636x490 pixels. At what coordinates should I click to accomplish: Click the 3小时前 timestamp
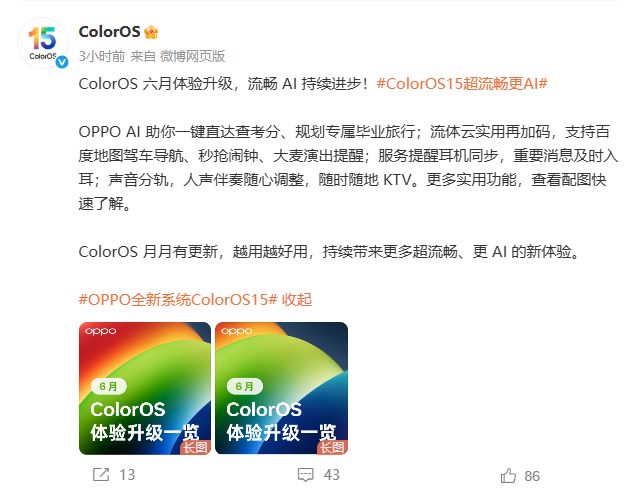tap(102, 56)
